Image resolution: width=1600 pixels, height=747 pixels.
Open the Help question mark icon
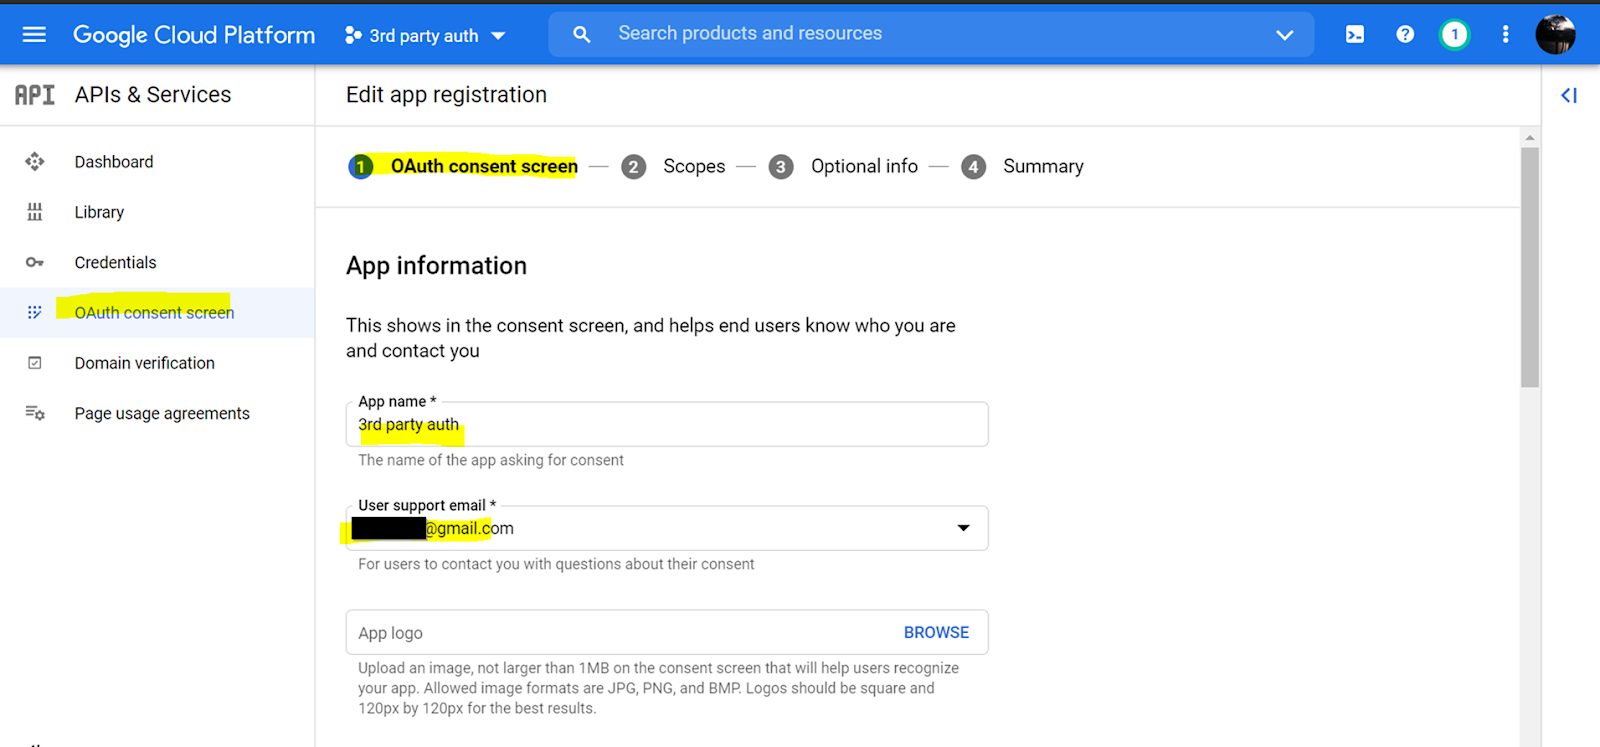point(1405,35)
